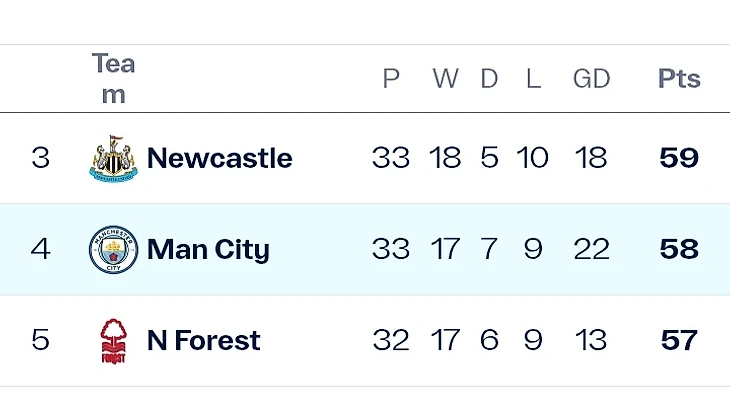Screen dimensions: 730x408
Task: Click the Man City club crest
Action: 113,250
